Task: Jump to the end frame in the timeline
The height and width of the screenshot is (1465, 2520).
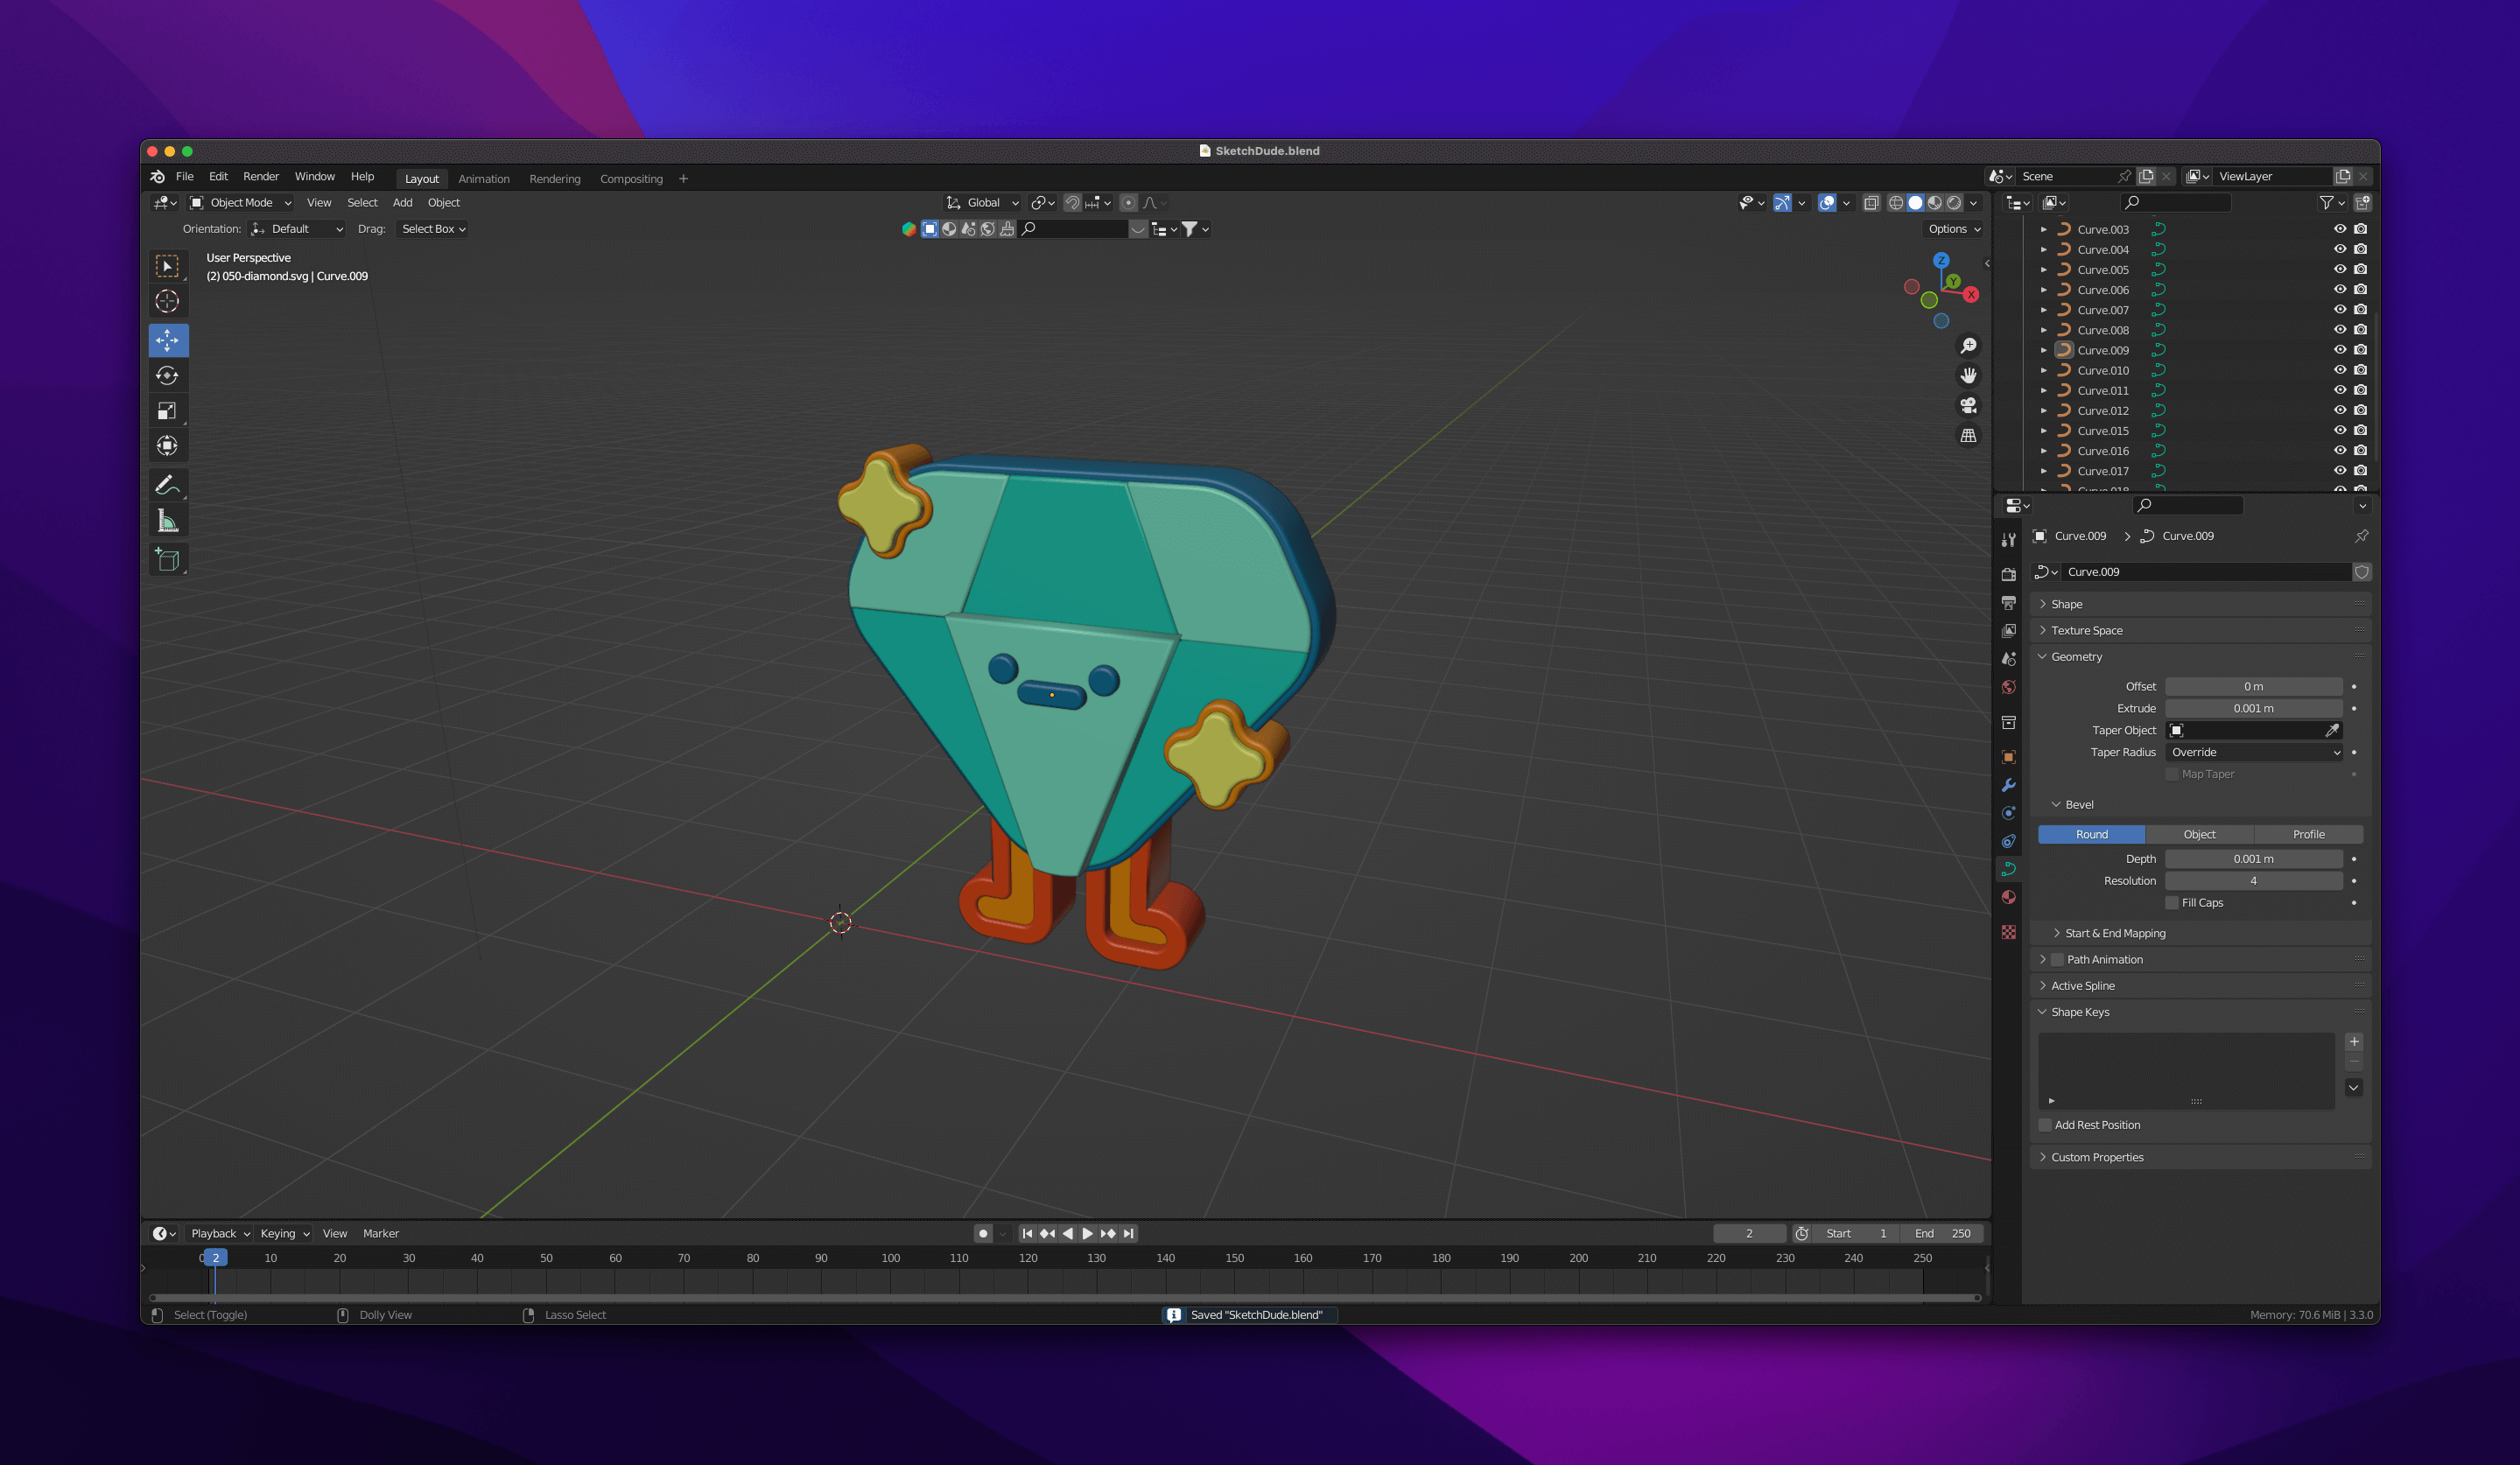Action: tap(1129, 1233)
